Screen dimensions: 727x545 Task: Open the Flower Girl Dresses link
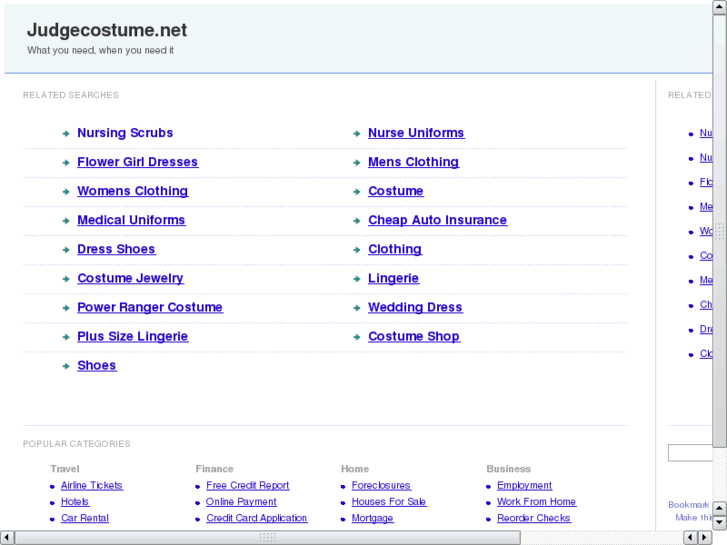point(138,162)
